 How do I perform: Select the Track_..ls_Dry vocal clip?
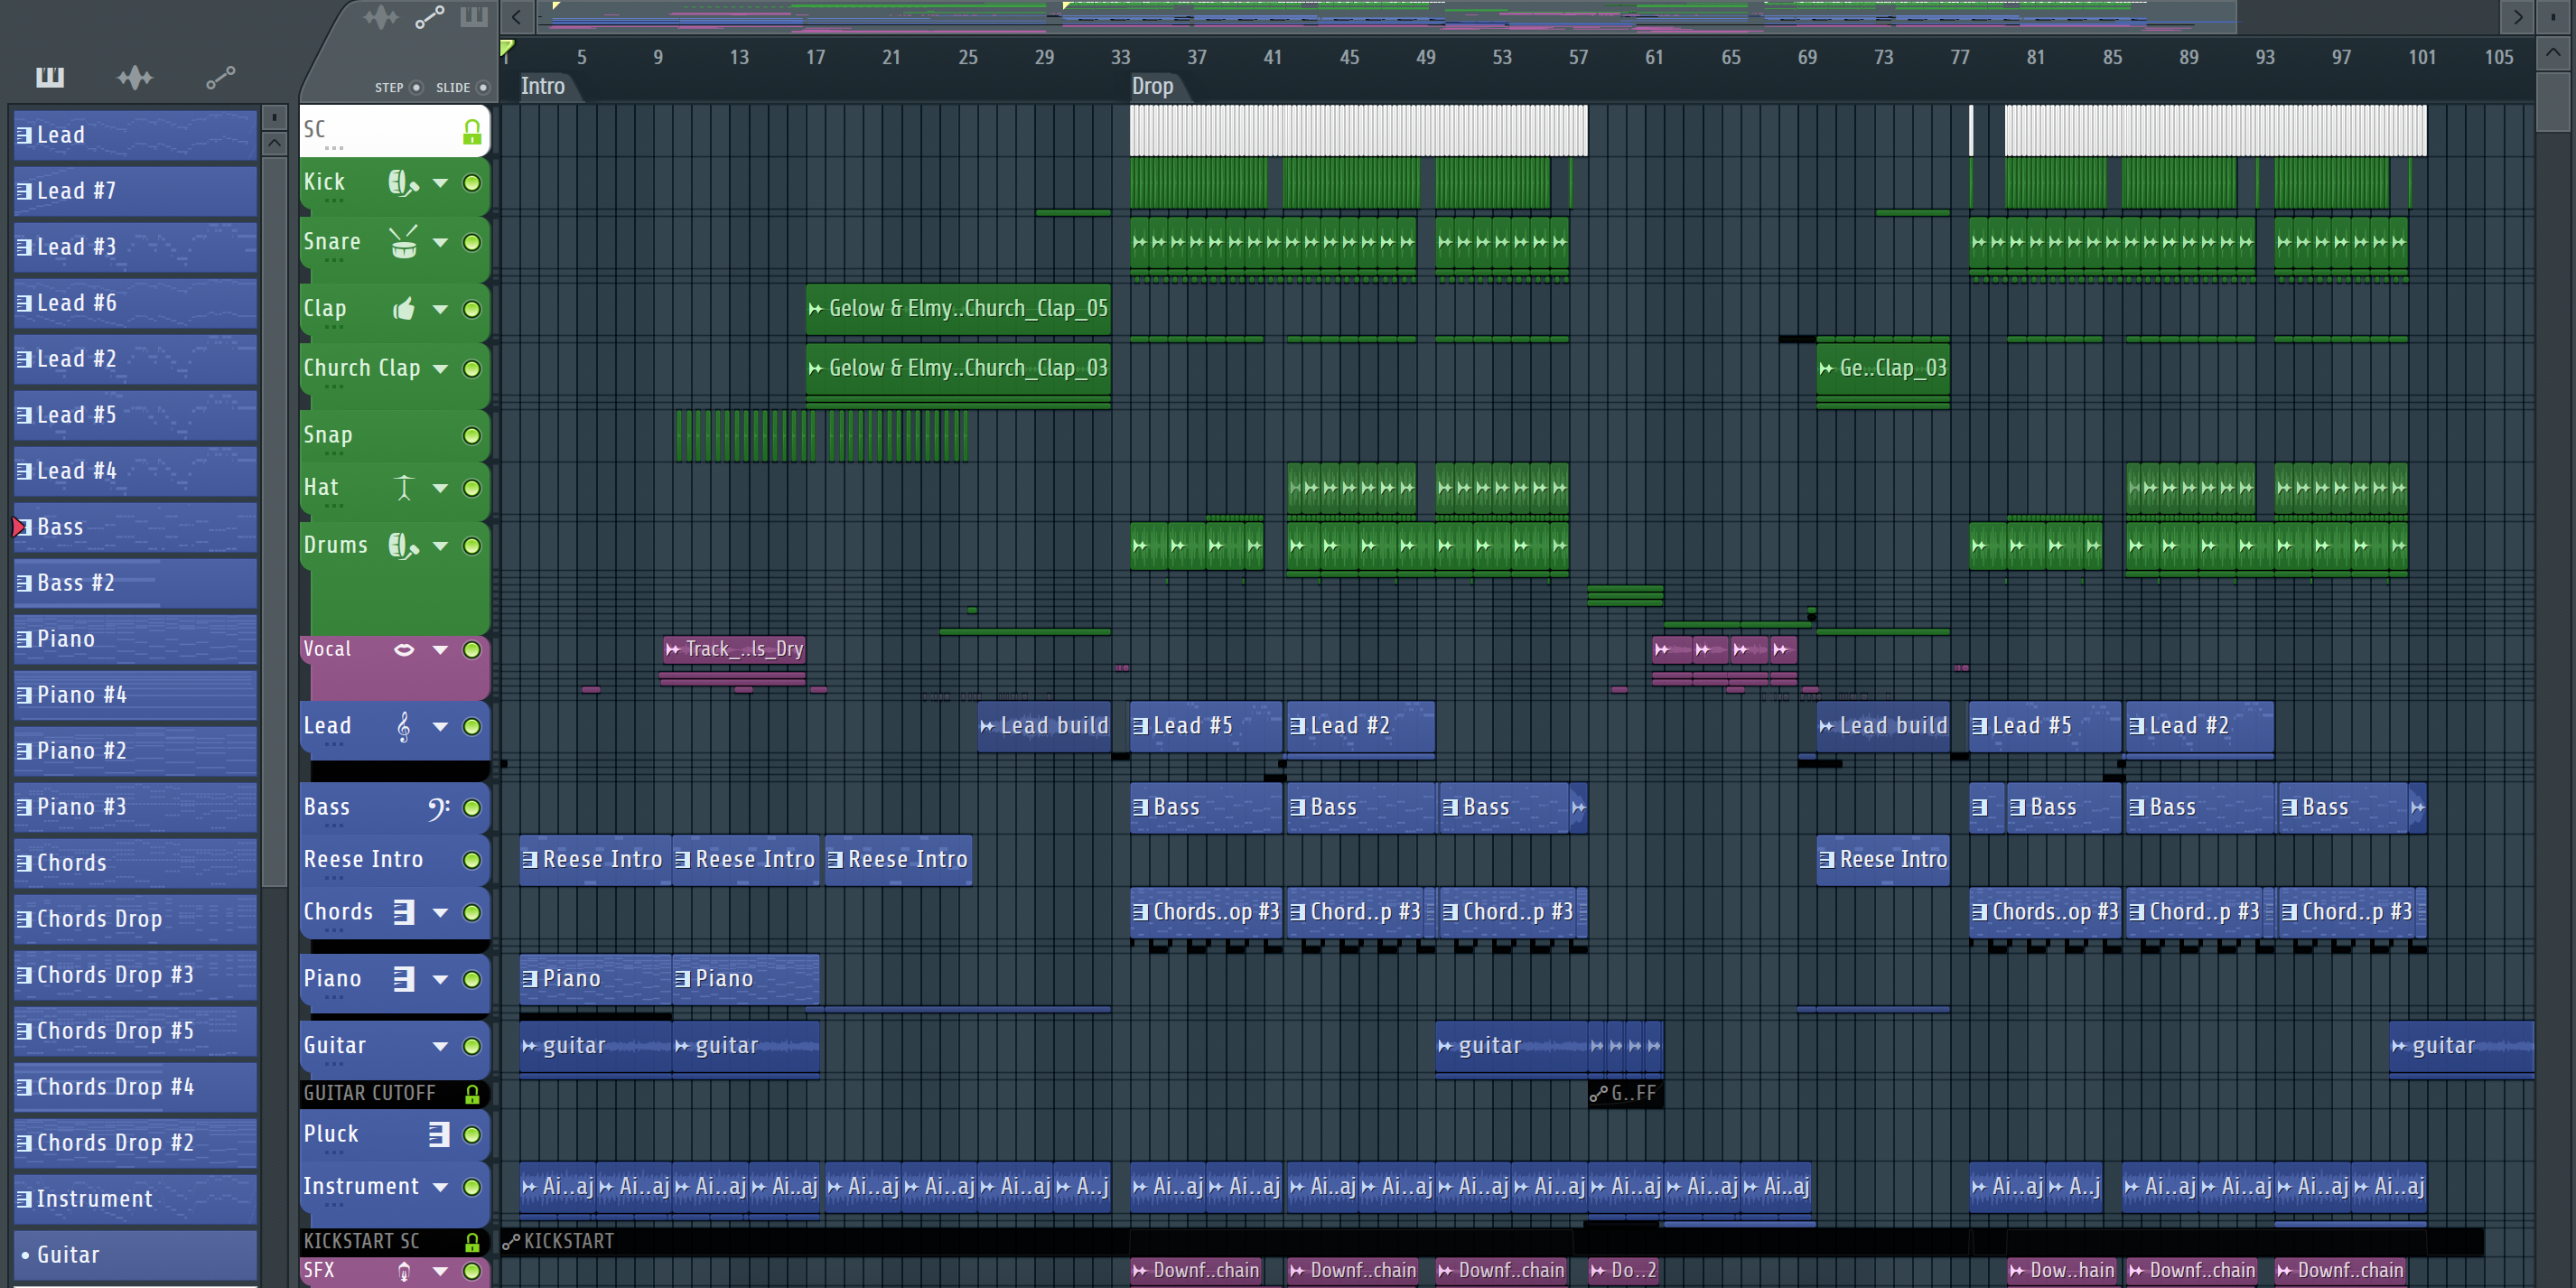click(x=734, y=649)
